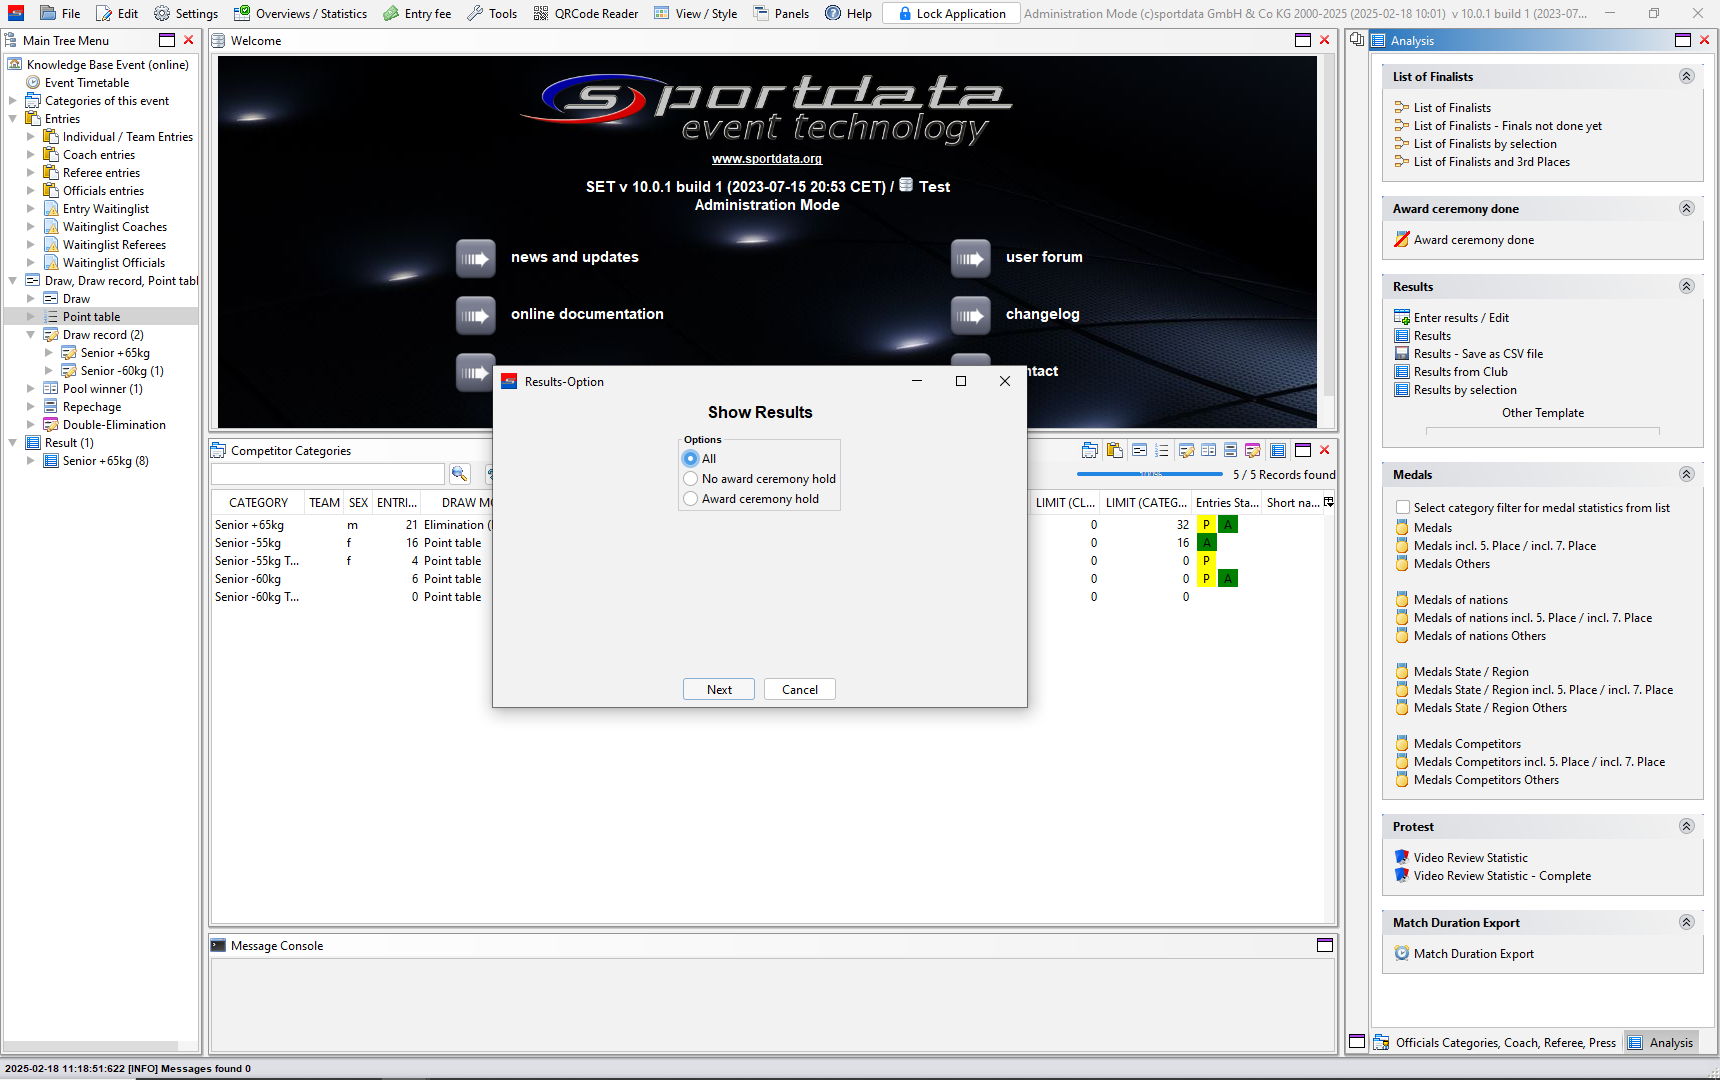Collapse the Protest section

pos(1686,826)
